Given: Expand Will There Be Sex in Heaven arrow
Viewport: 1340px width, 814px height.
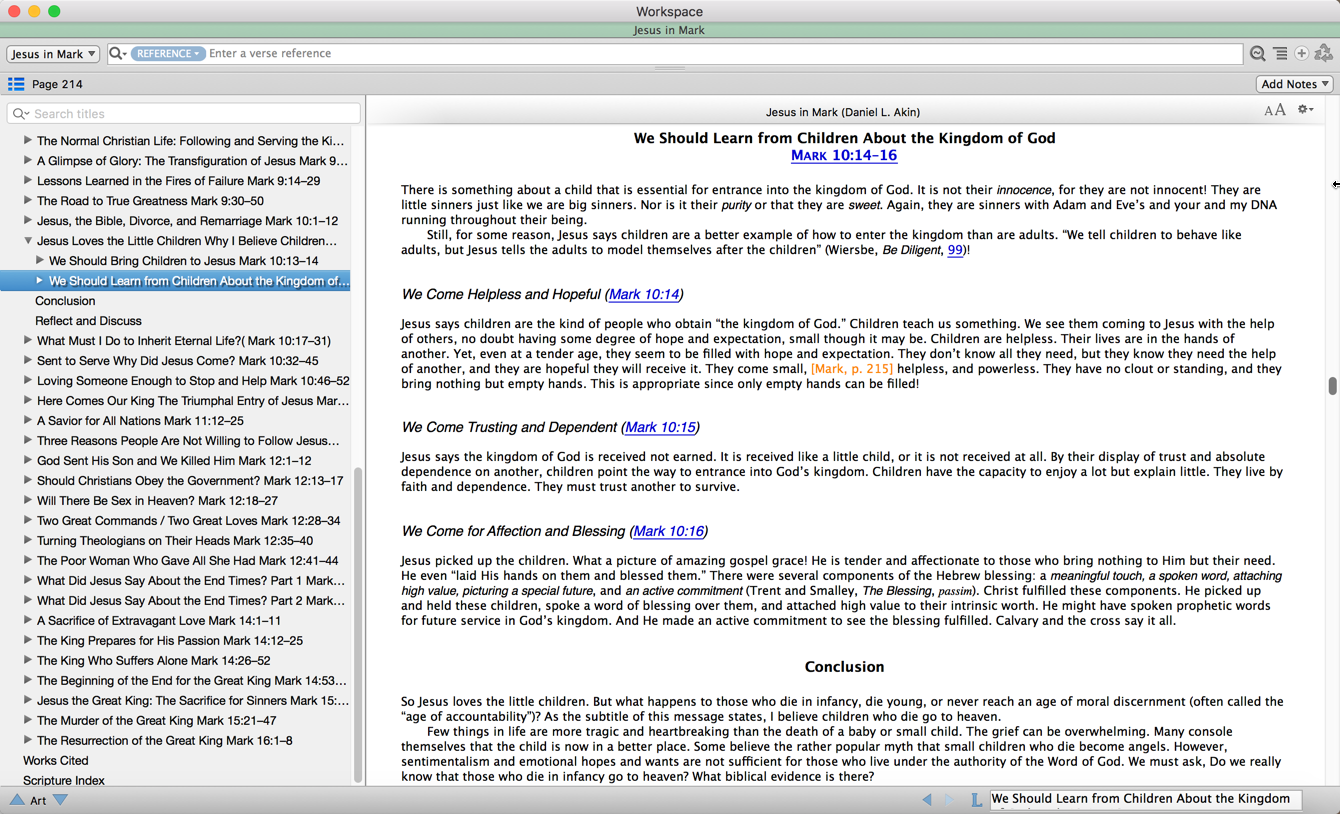Looking at the screenshot, I should [x=28, y=501].
